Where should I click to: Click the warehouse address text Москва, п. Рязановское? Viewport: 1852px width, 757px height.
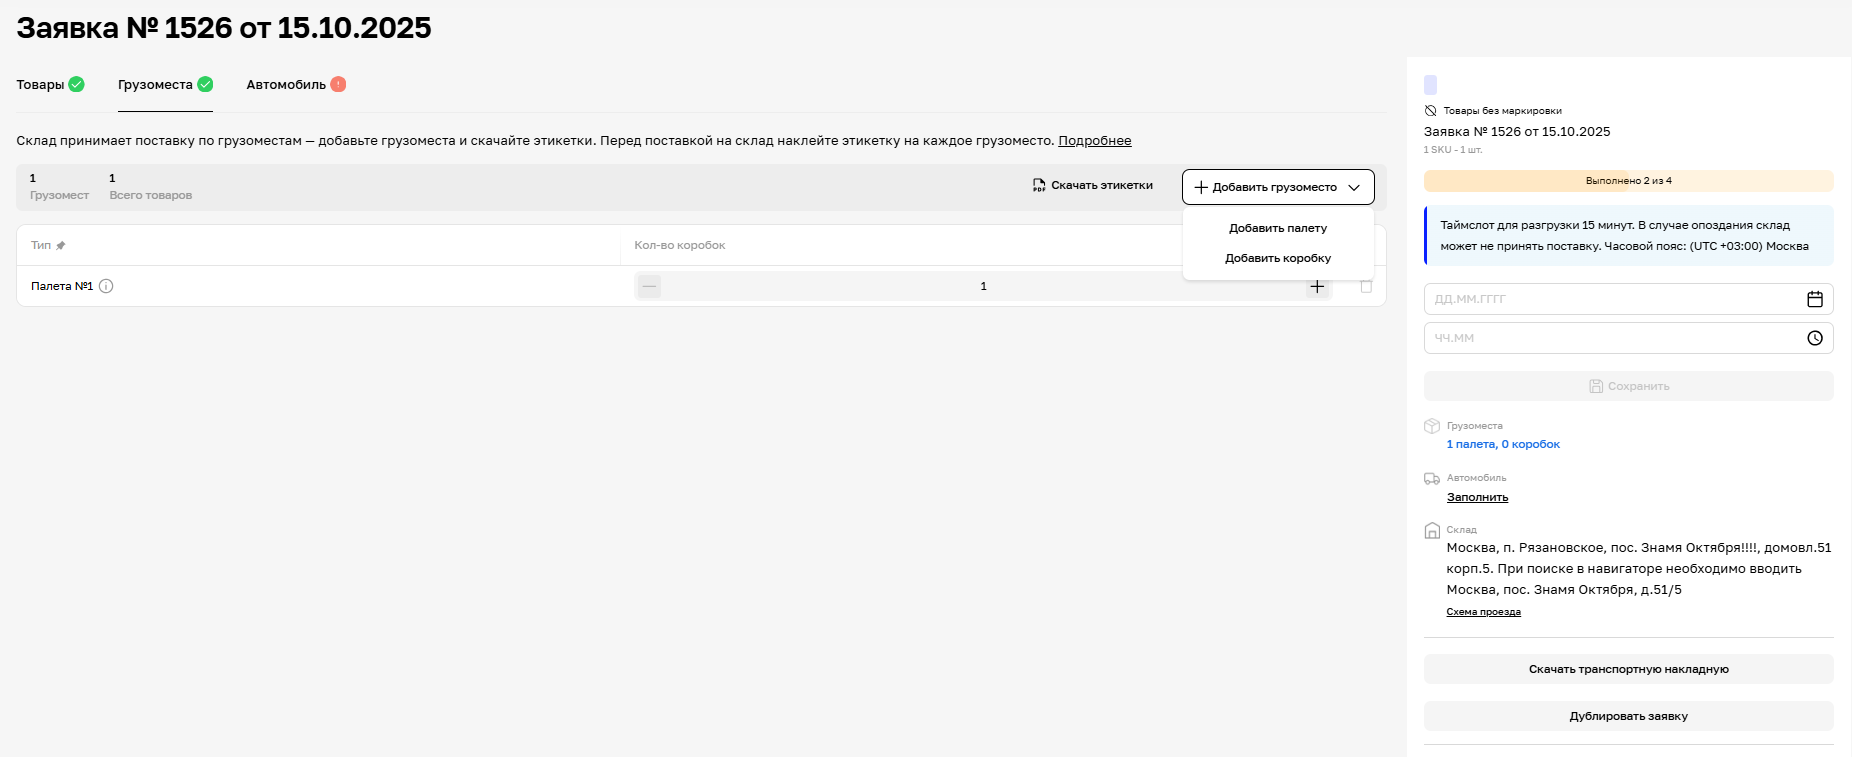[1638, 568]
